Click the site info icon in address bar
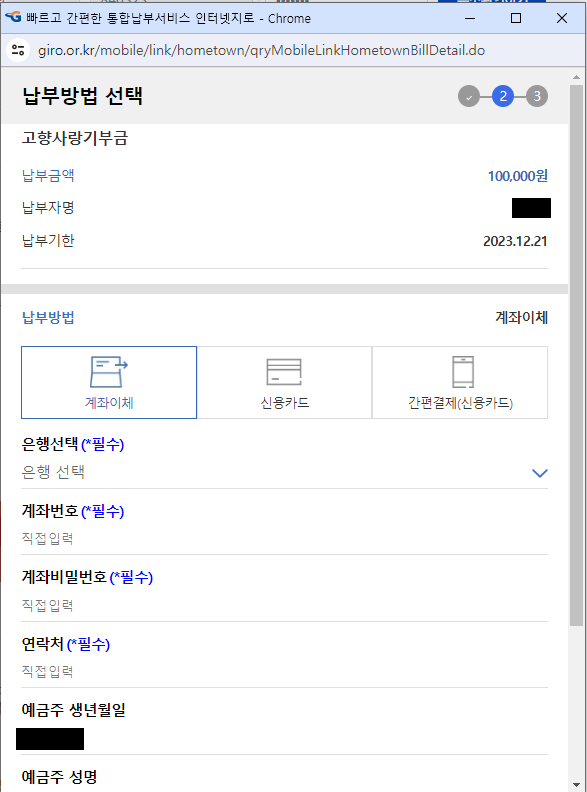This screenshot has width=587, height=792. [x=18, y=50]
